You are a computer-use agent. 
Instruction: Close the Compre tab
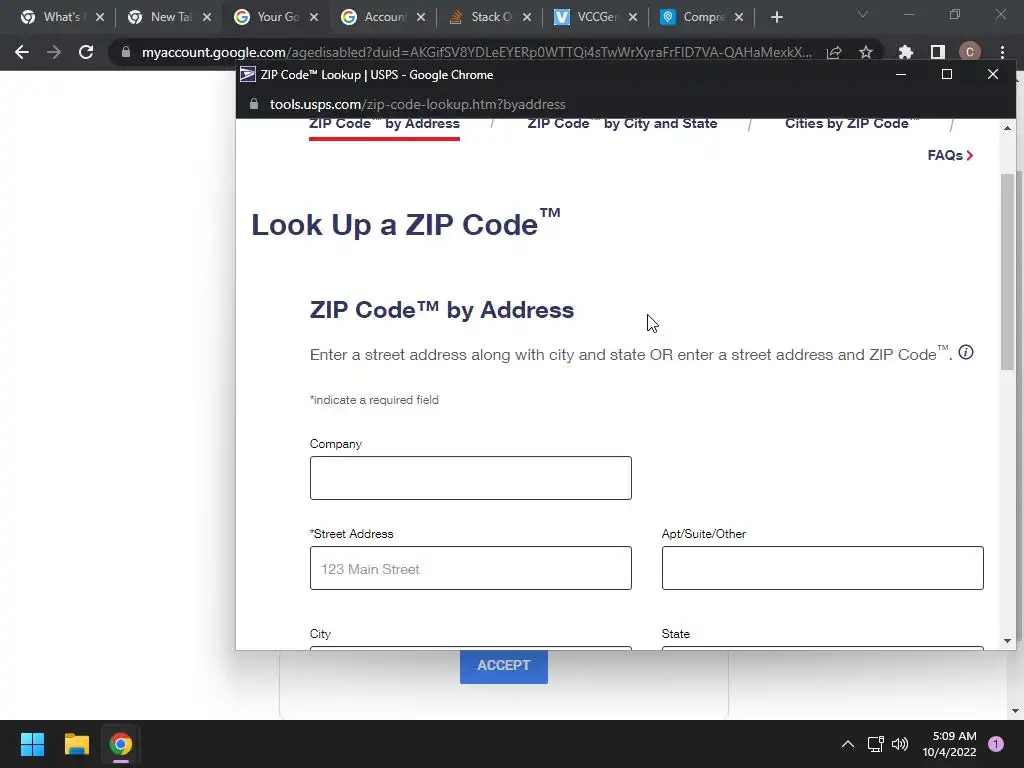[x=739, y=17]
